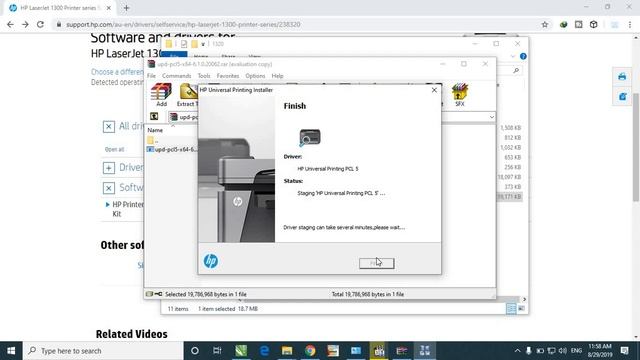Click the 812 KB size cell in Explorer
The image size is (640, 360).
(x=513, y=138)
